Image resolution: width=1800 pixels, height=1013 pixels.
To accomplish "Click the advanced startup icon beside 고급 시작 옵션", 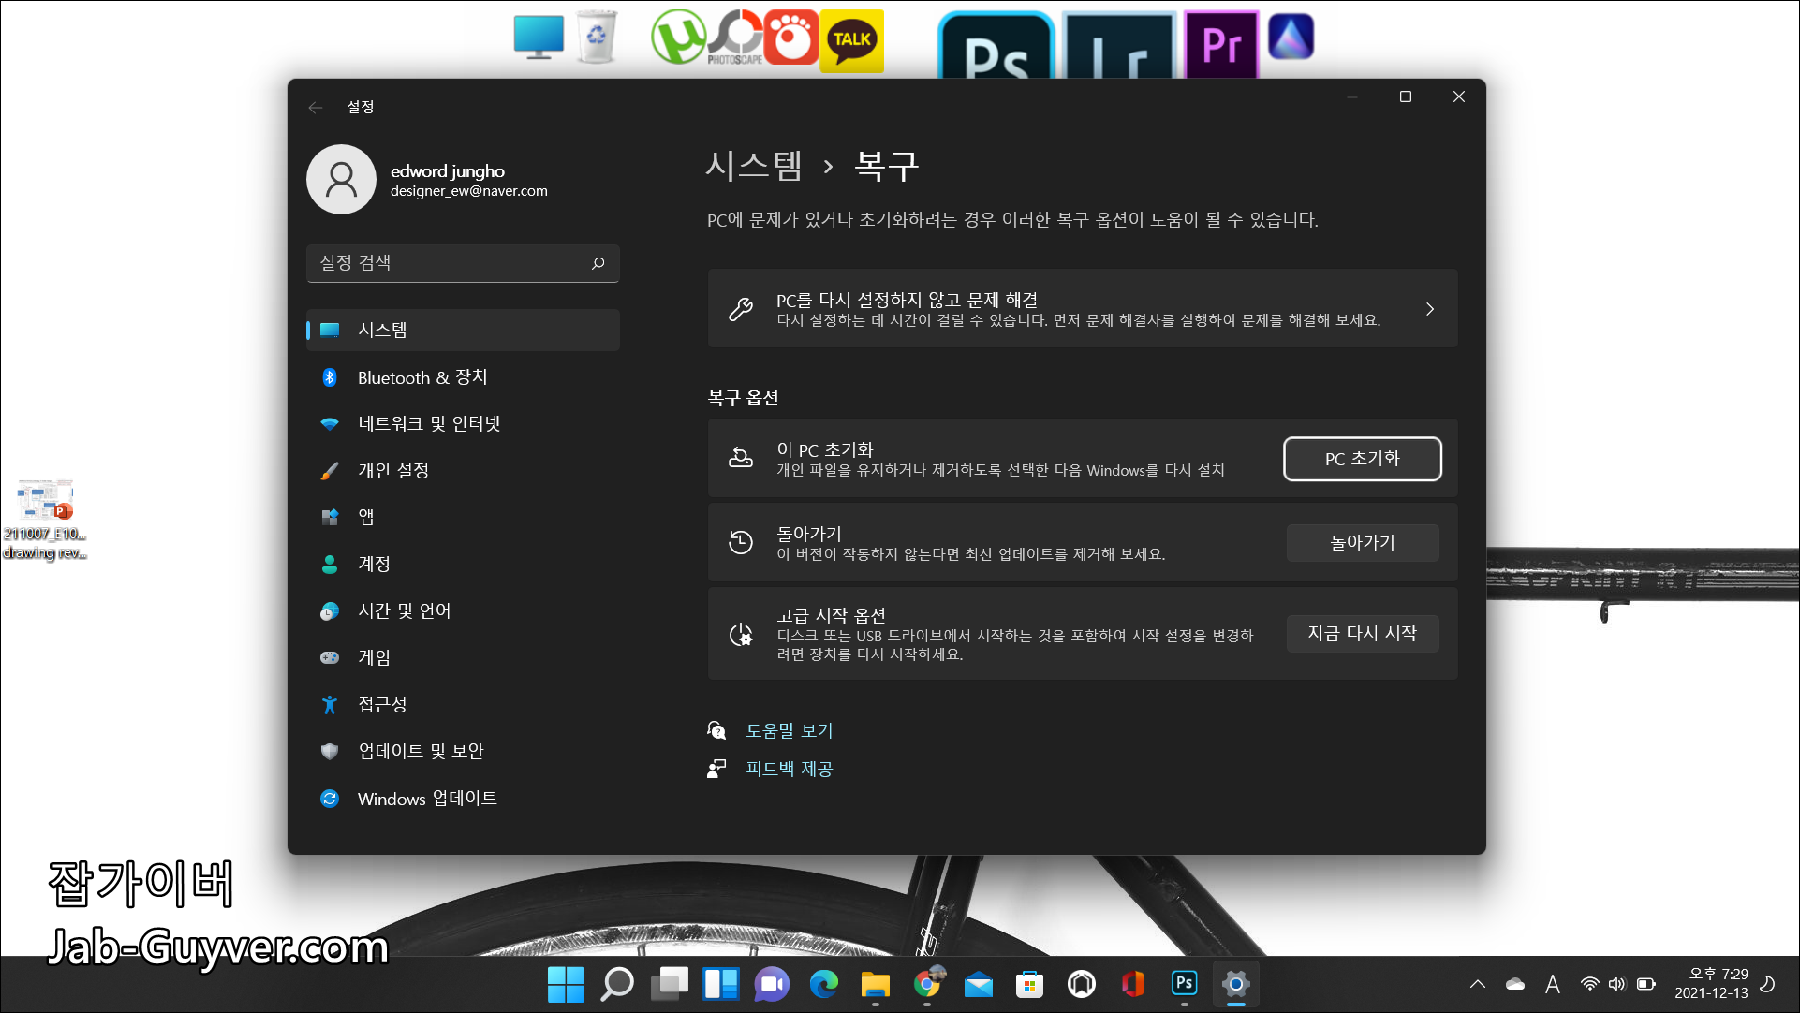I will [x=741, y=634].
